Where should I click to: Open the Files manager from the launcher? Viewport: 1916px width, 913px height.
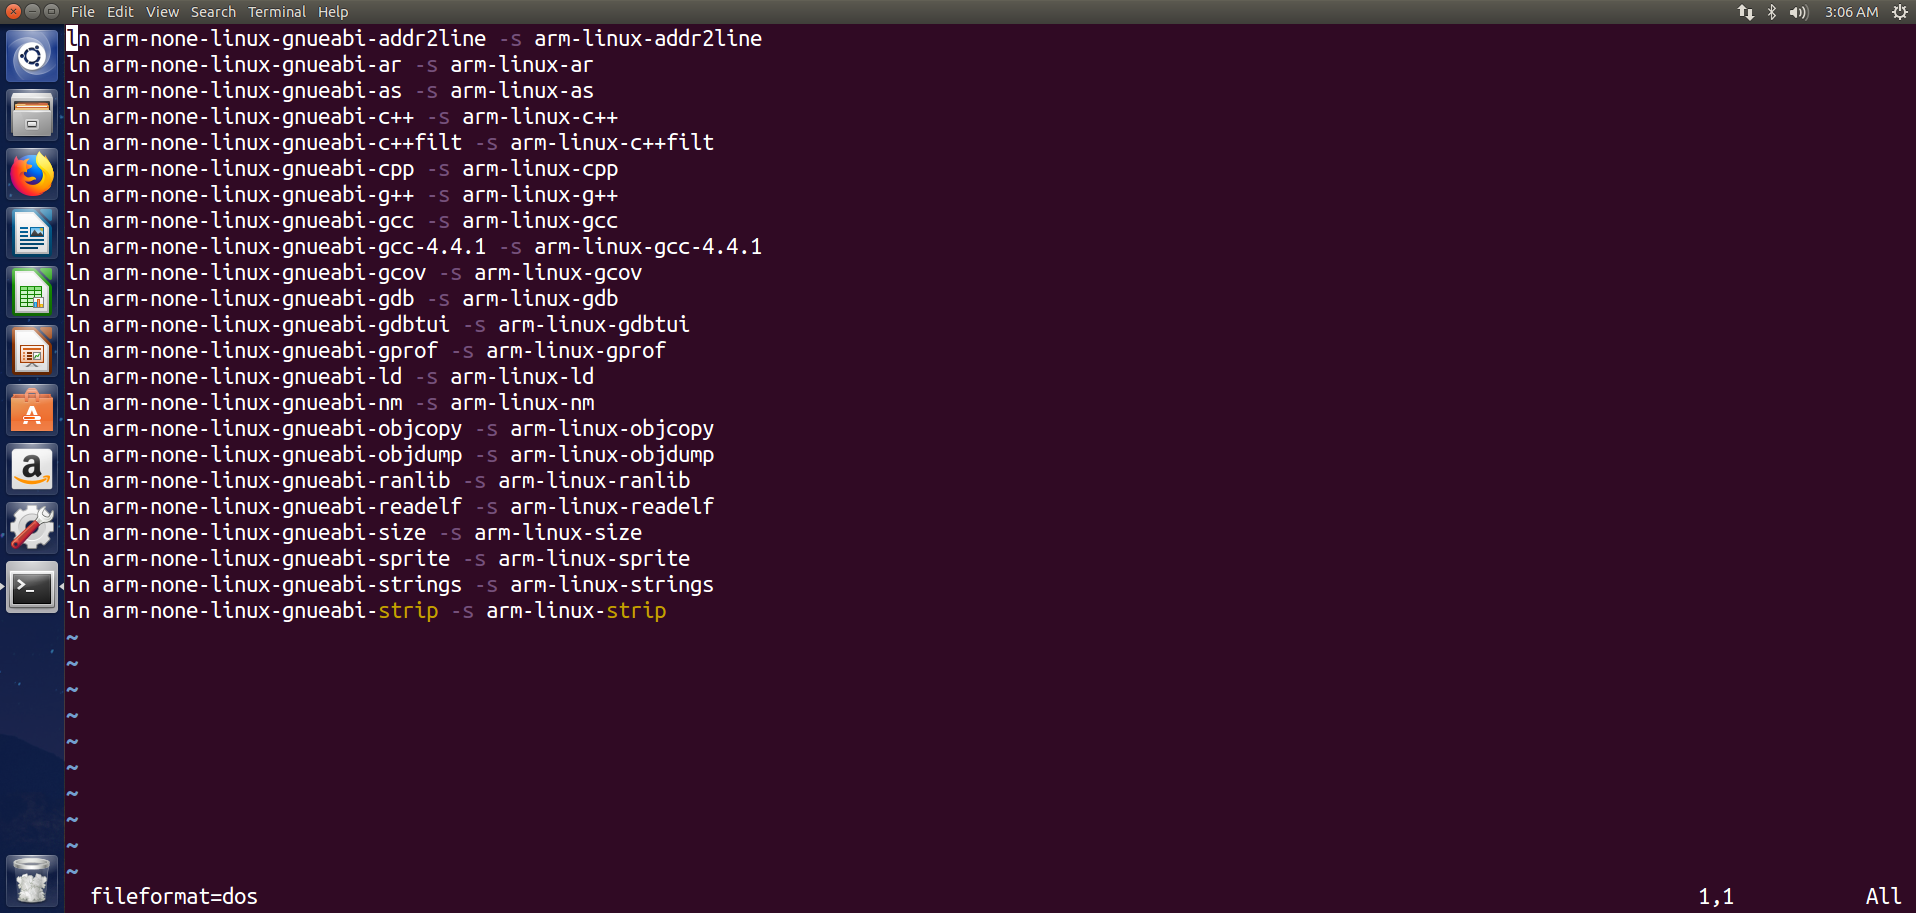pos(32,115)
